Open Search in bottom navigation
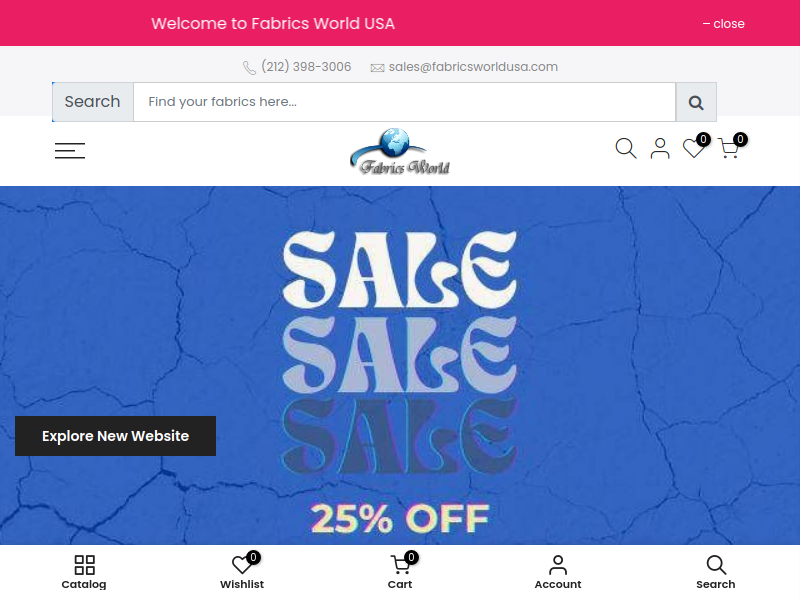 (x=716, y=571)
